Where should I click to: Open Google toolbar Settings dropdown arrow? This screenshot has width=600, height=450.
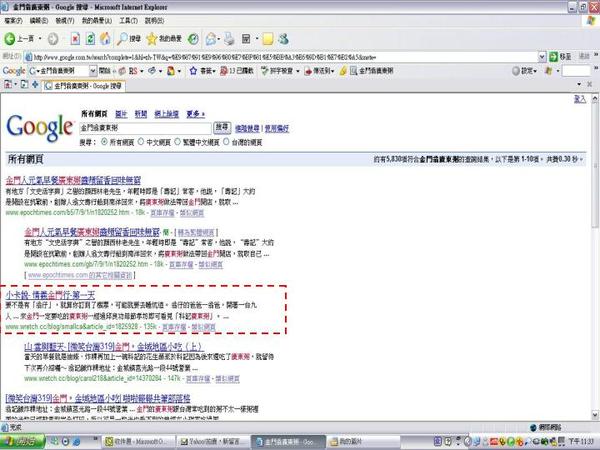535,71
